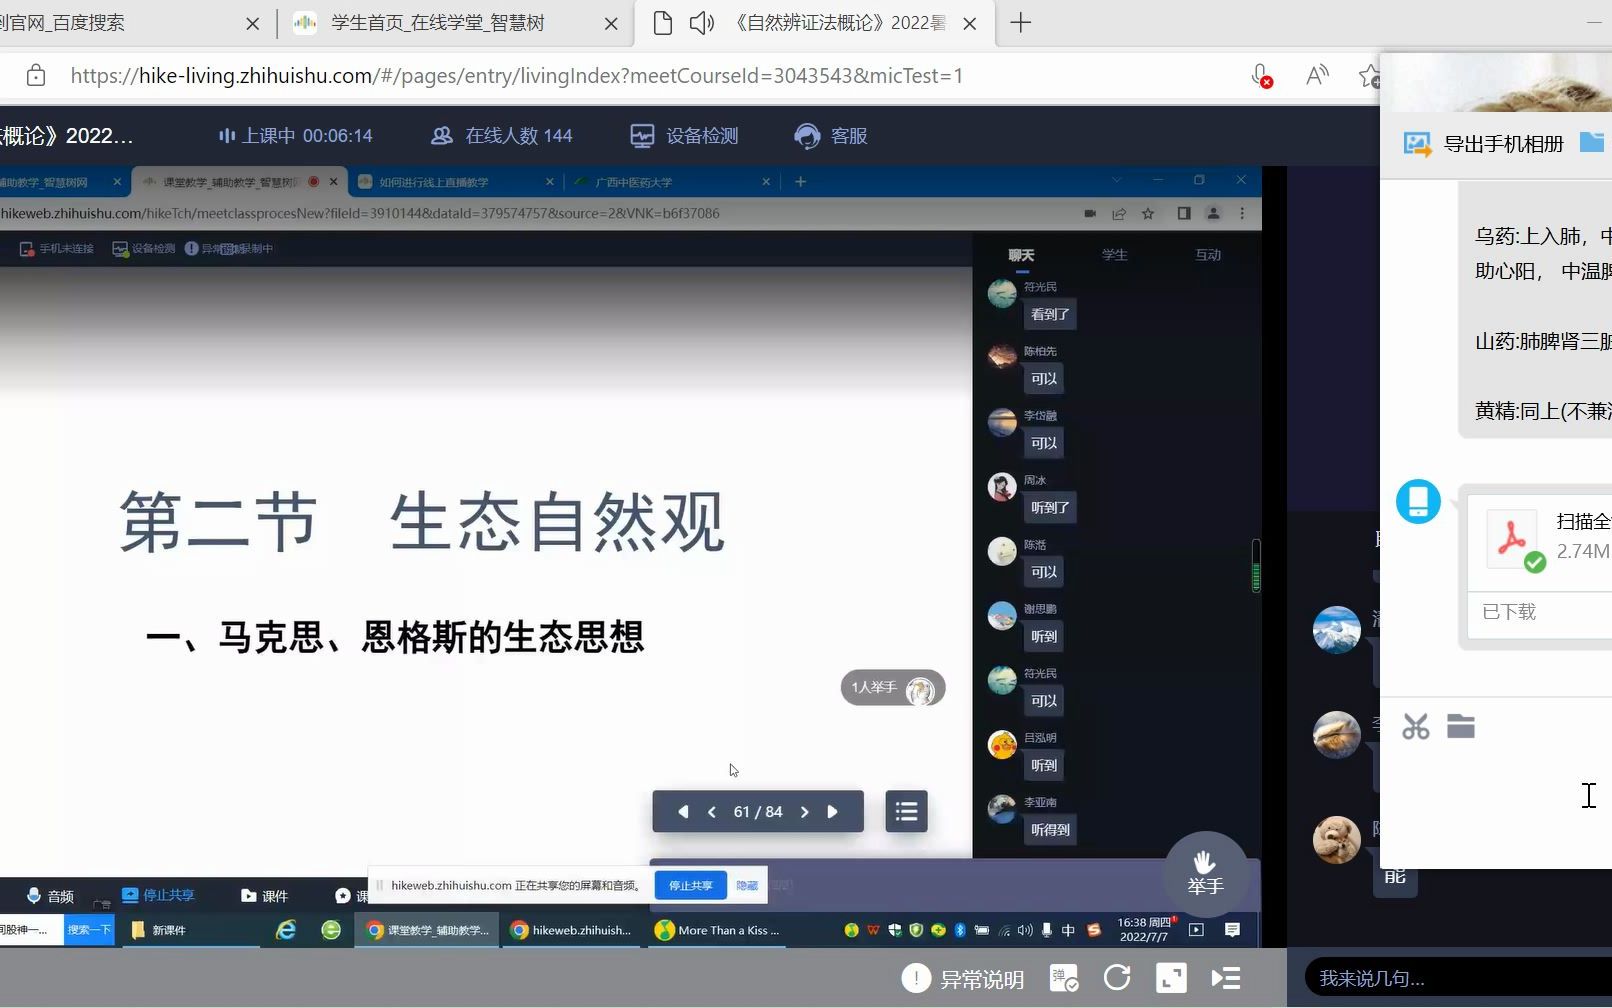Refresh the live stream with the reload icon
The height and width of the screenshot is (1008, 1612).
[1117, 978]
